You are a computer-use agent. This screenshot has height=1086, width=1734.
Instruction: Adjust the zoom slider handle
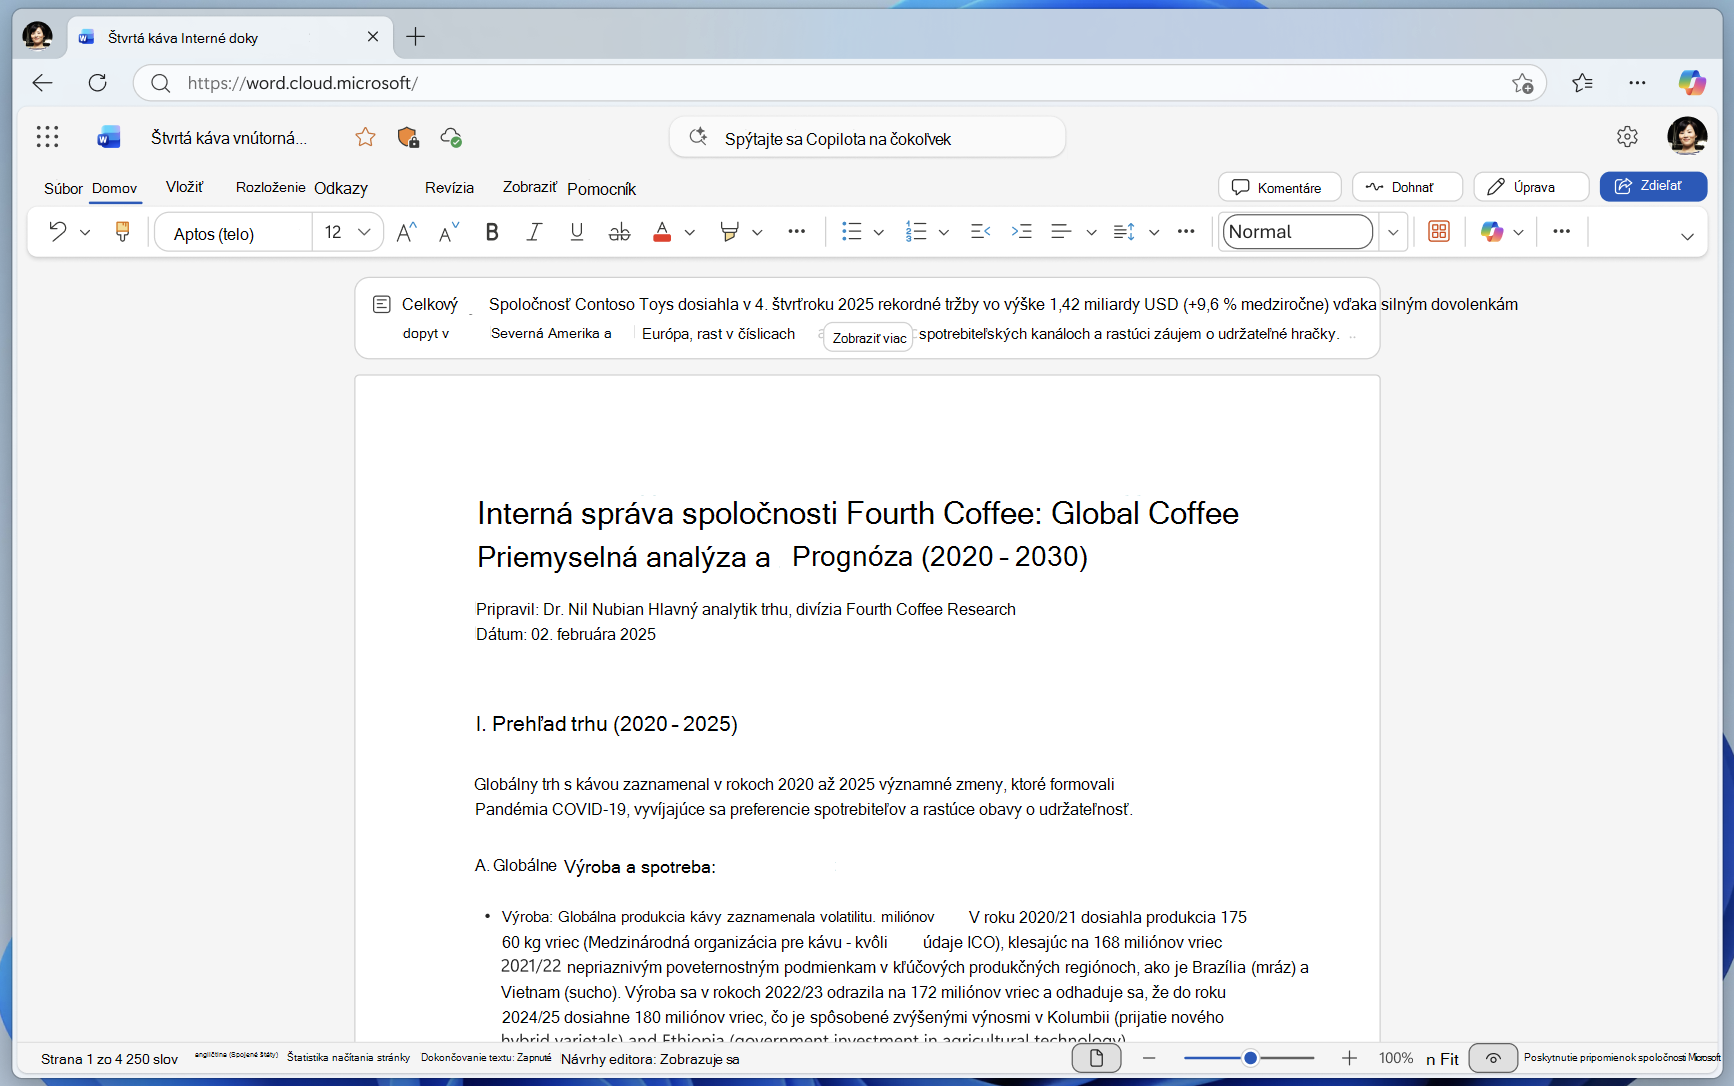[1250, 1058]
